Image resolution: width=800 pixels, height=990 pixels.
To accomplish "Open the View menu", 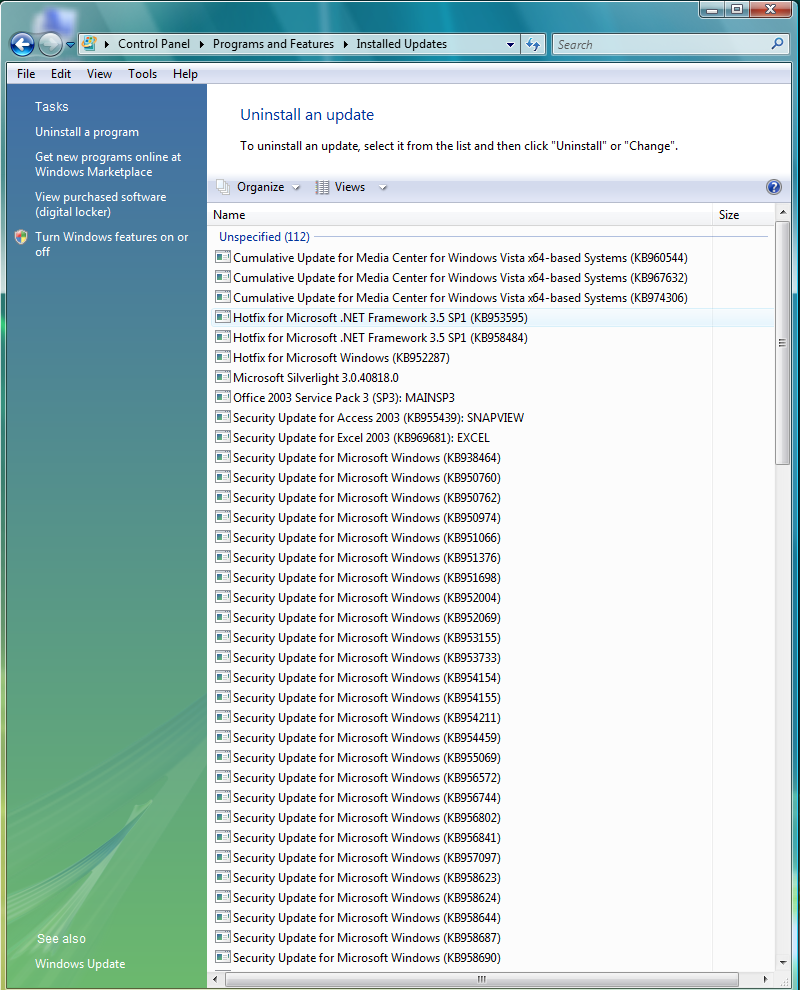I will (x=99, y=74).
